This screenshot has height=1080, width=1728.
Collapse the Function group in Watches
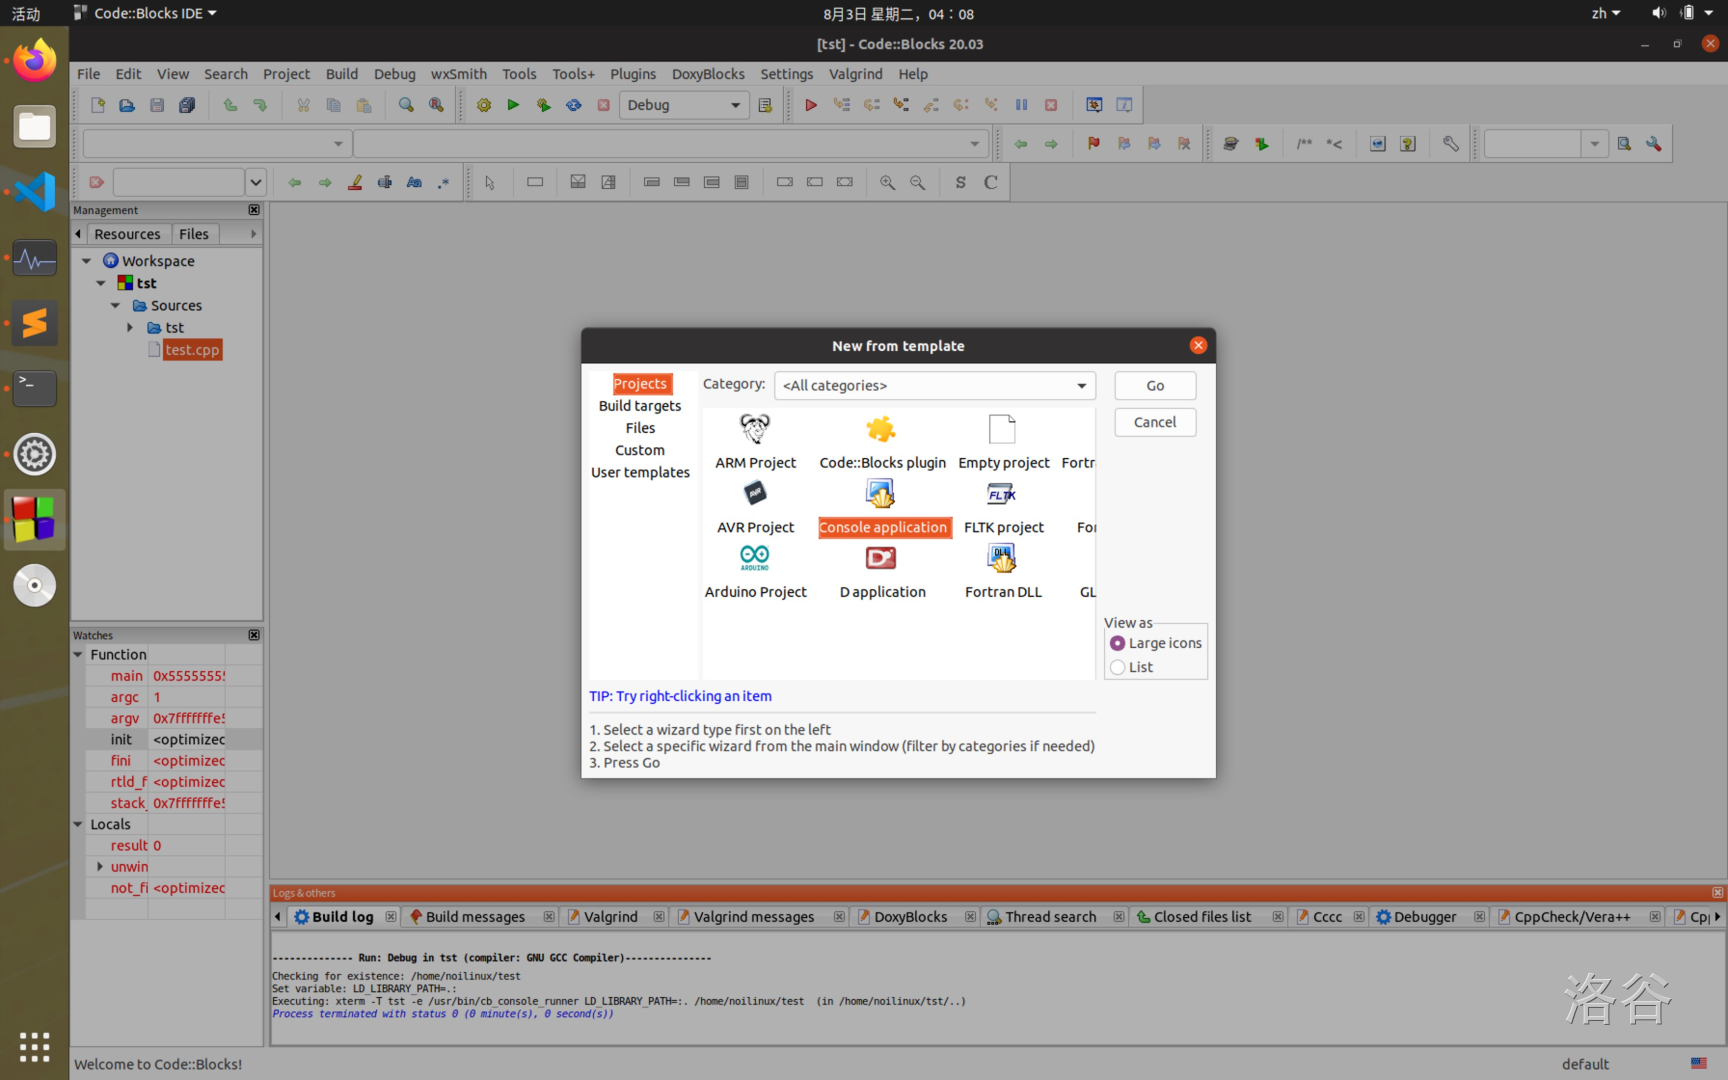[x=78, y=654]
